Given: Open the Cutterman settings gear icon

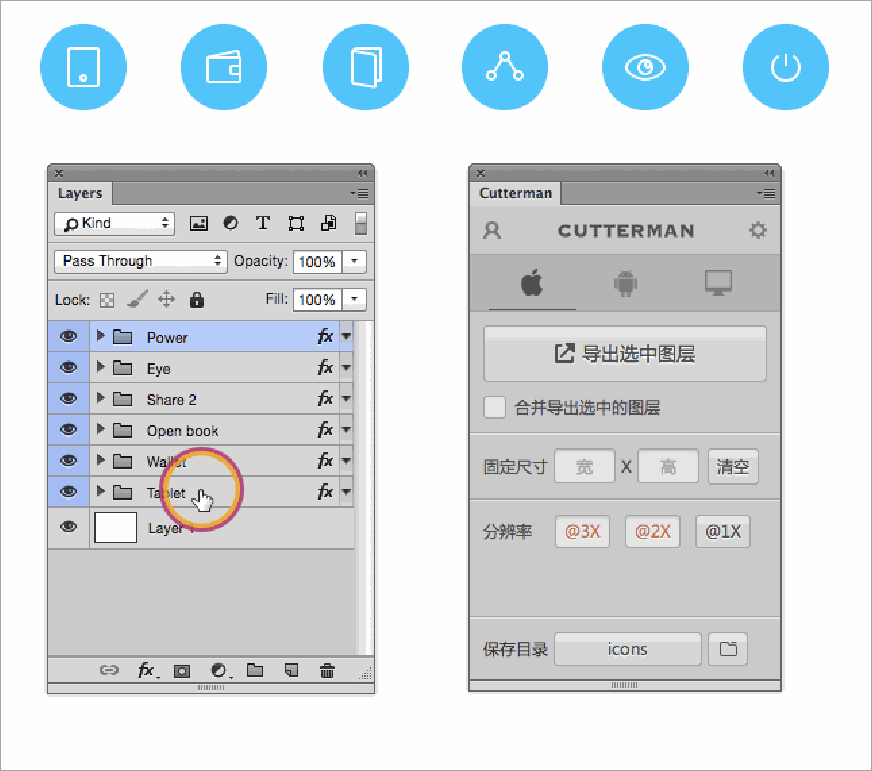Looking at the screenshot, I should 758,230.
